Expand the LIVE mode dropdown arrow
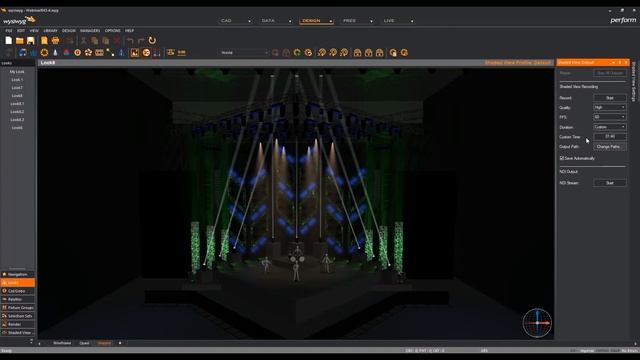The height and width of the screenshot is (360, 640). tap(412, 21)
